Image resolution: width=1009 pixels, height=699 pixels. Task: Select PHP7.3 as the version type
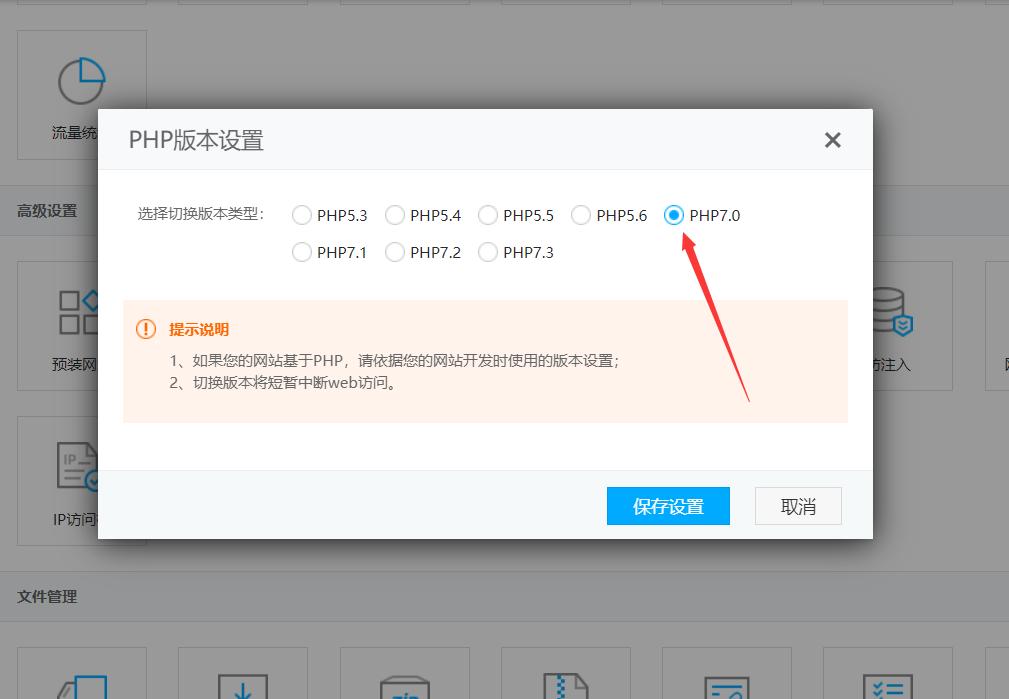pos(488,252)
